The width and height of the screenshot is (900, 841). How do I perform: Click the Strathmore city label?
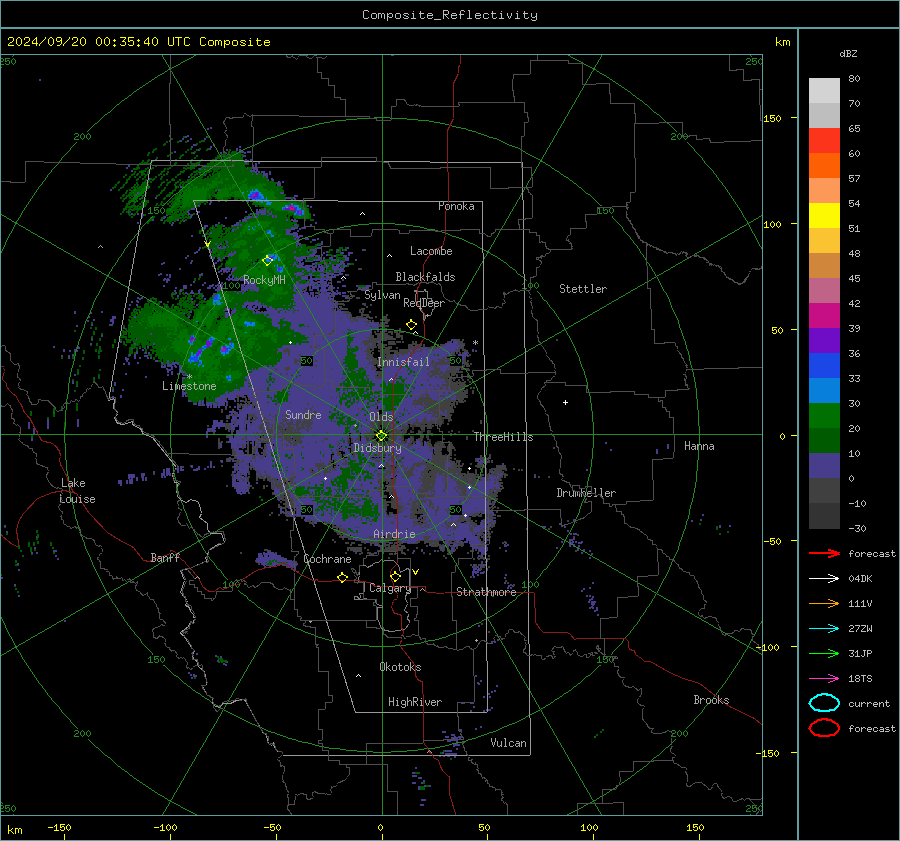click(x=486, y=592)
